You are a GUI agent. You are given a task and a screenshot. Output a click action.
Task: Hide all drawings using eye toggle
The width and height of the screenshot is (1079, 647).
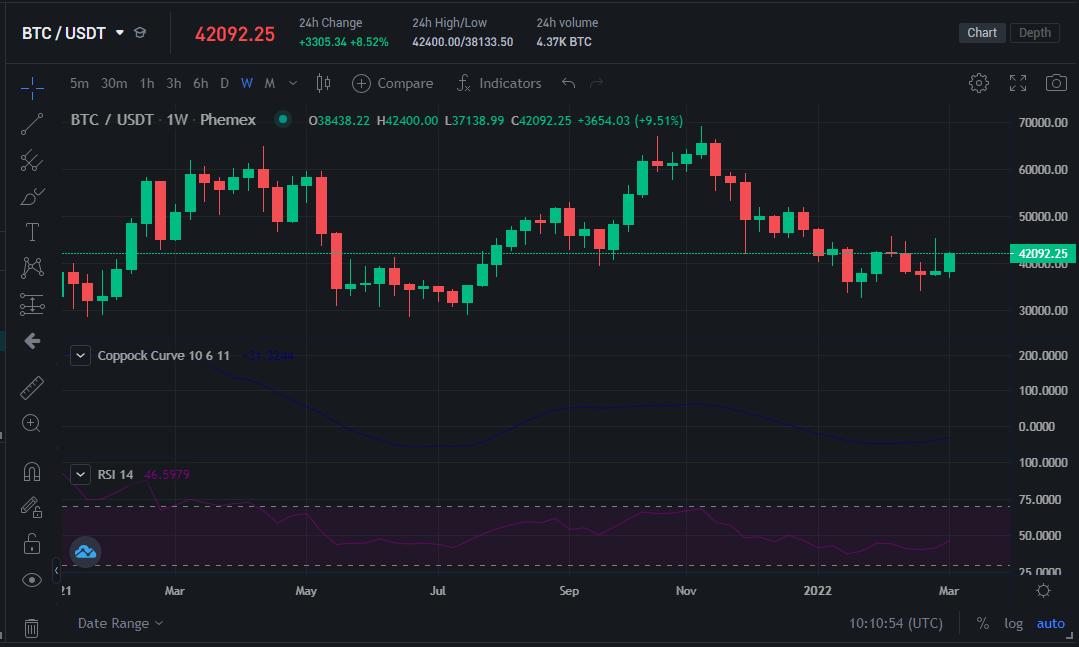click(30, 579)
